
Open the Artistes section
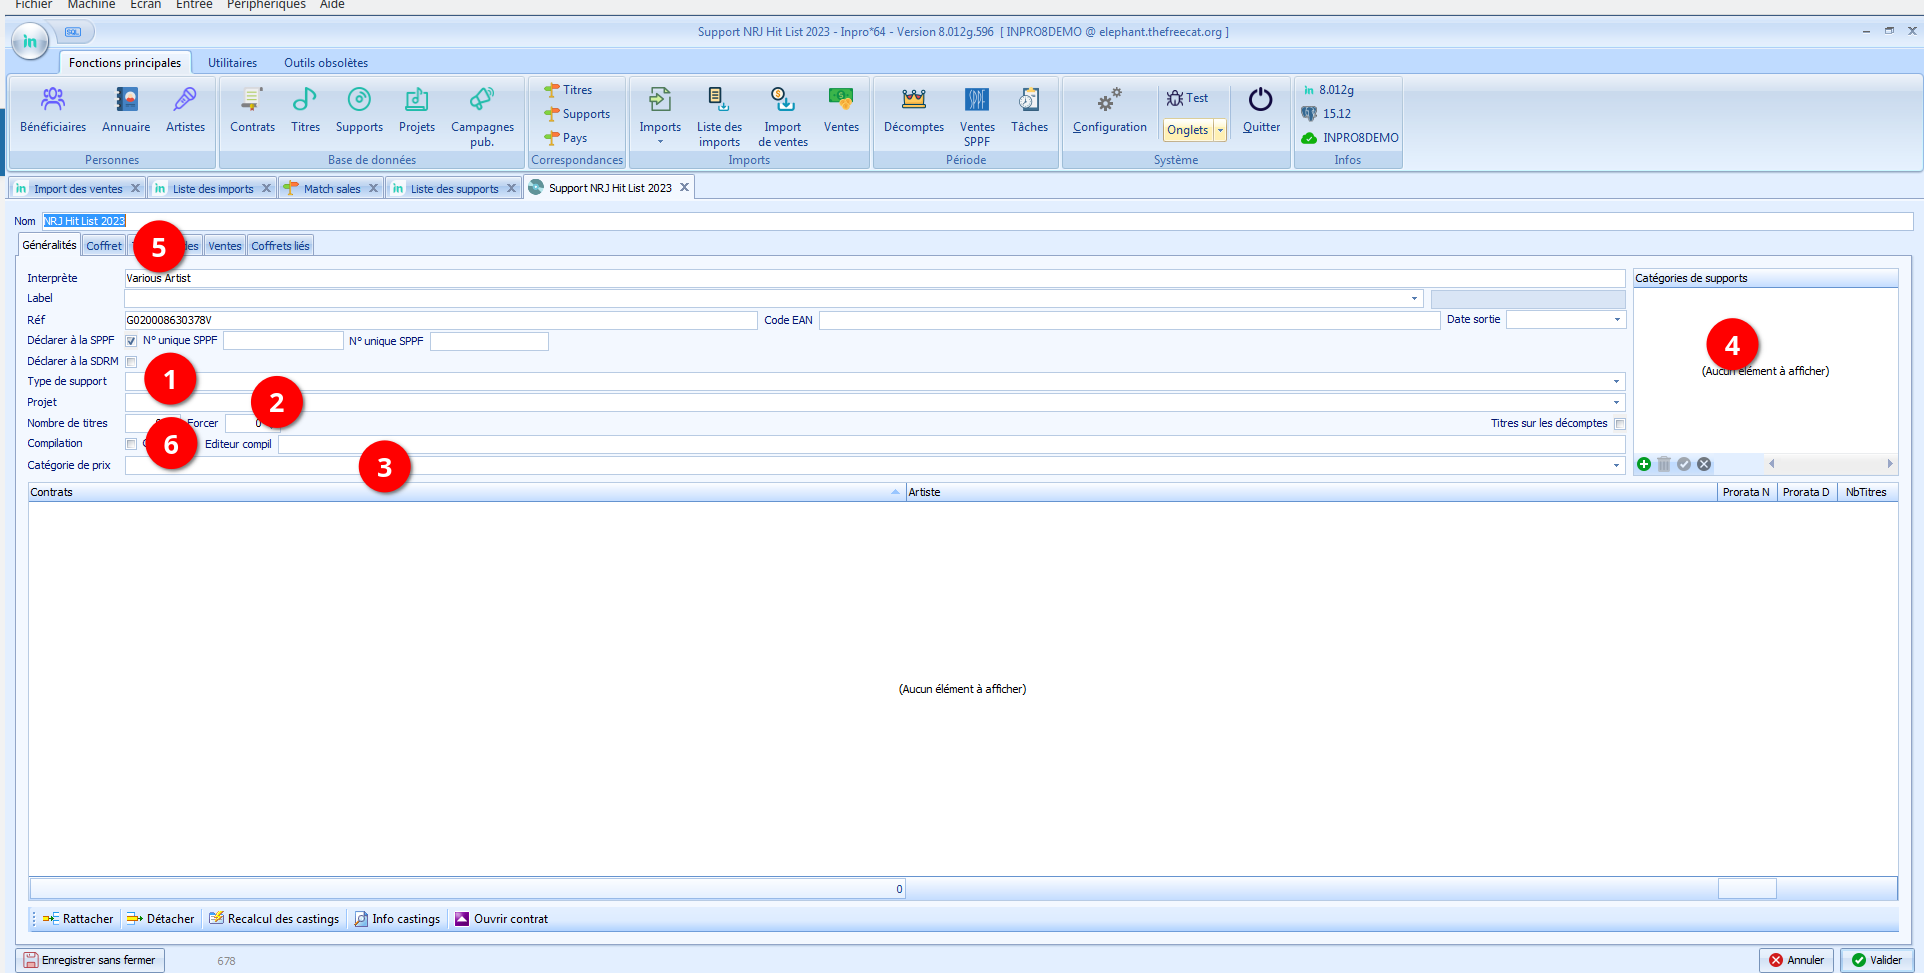pyautogui.click(x=185, y=109)
